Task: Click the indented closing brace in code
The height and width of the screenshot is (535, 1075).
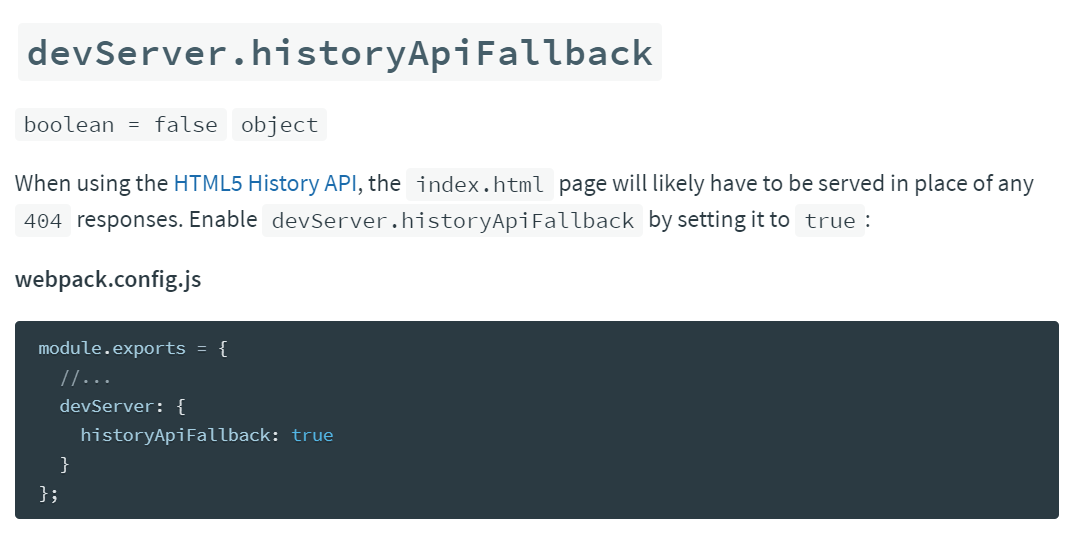Action: pos(65,464)
